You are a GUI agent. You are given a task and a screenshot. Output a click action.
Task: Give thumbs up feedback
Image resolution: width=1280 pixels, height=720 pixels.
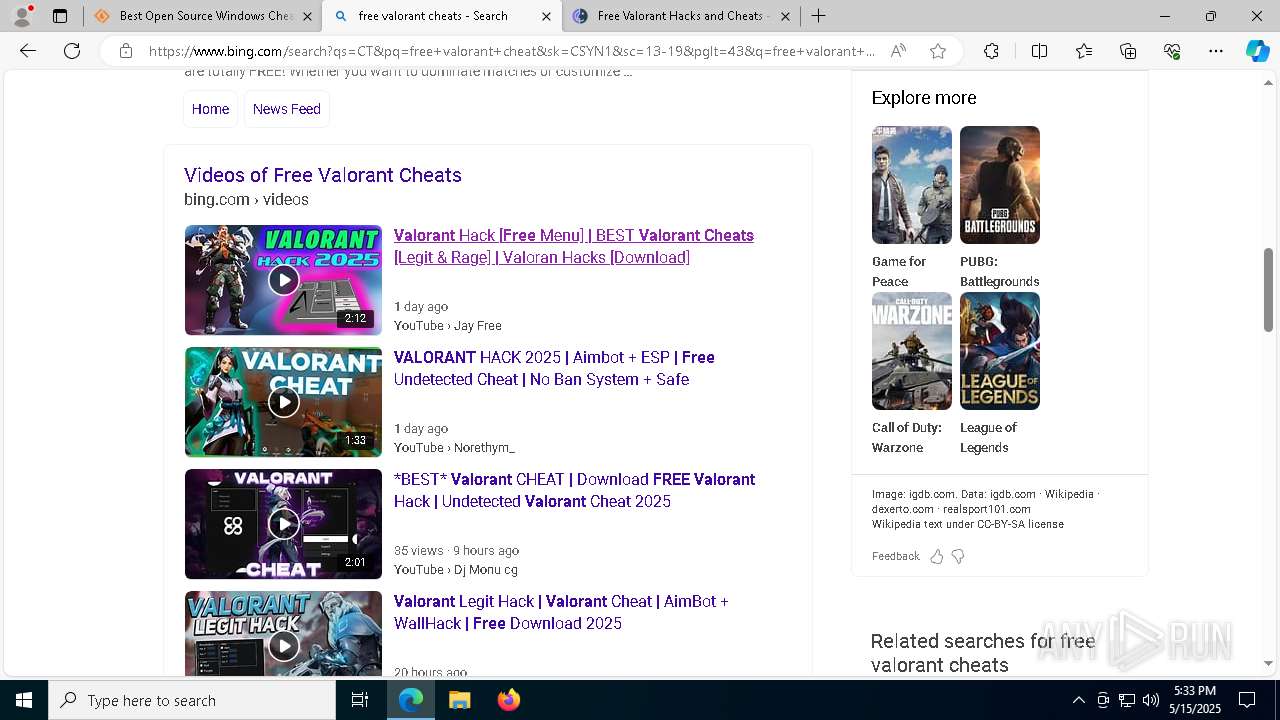pos(937,556)
